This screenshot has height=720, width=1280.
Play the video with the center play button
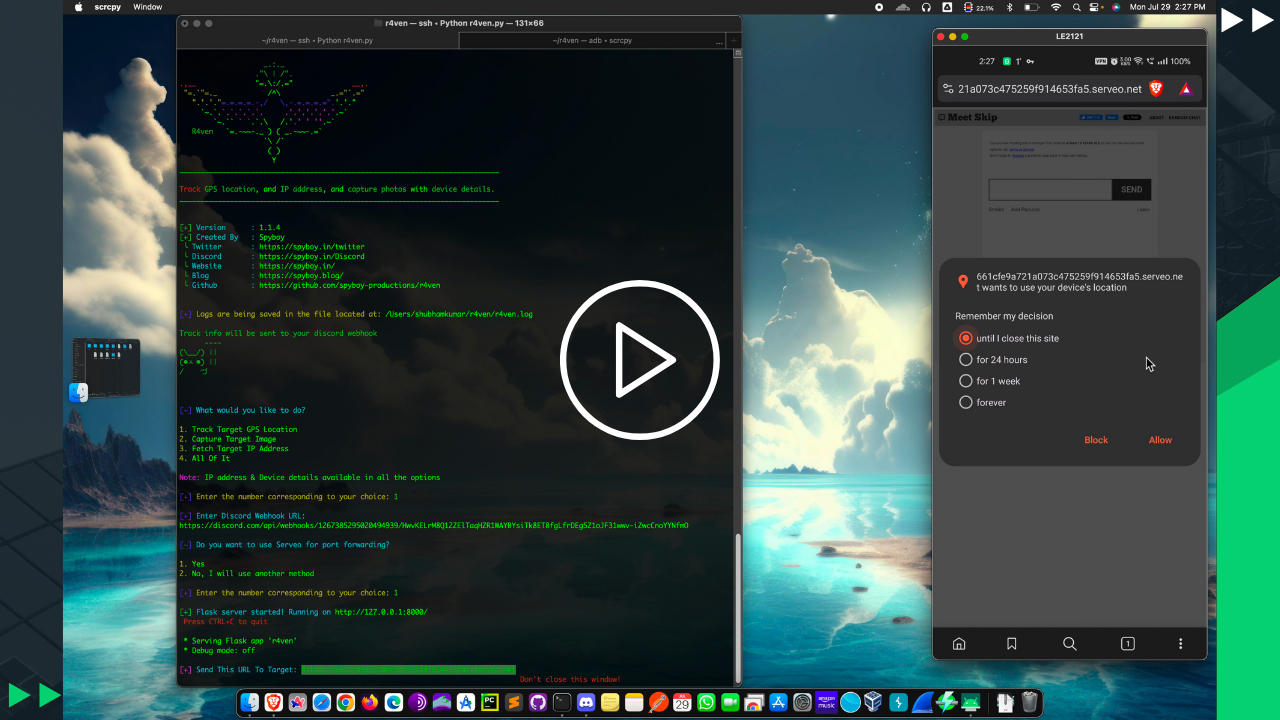(640, 360)
